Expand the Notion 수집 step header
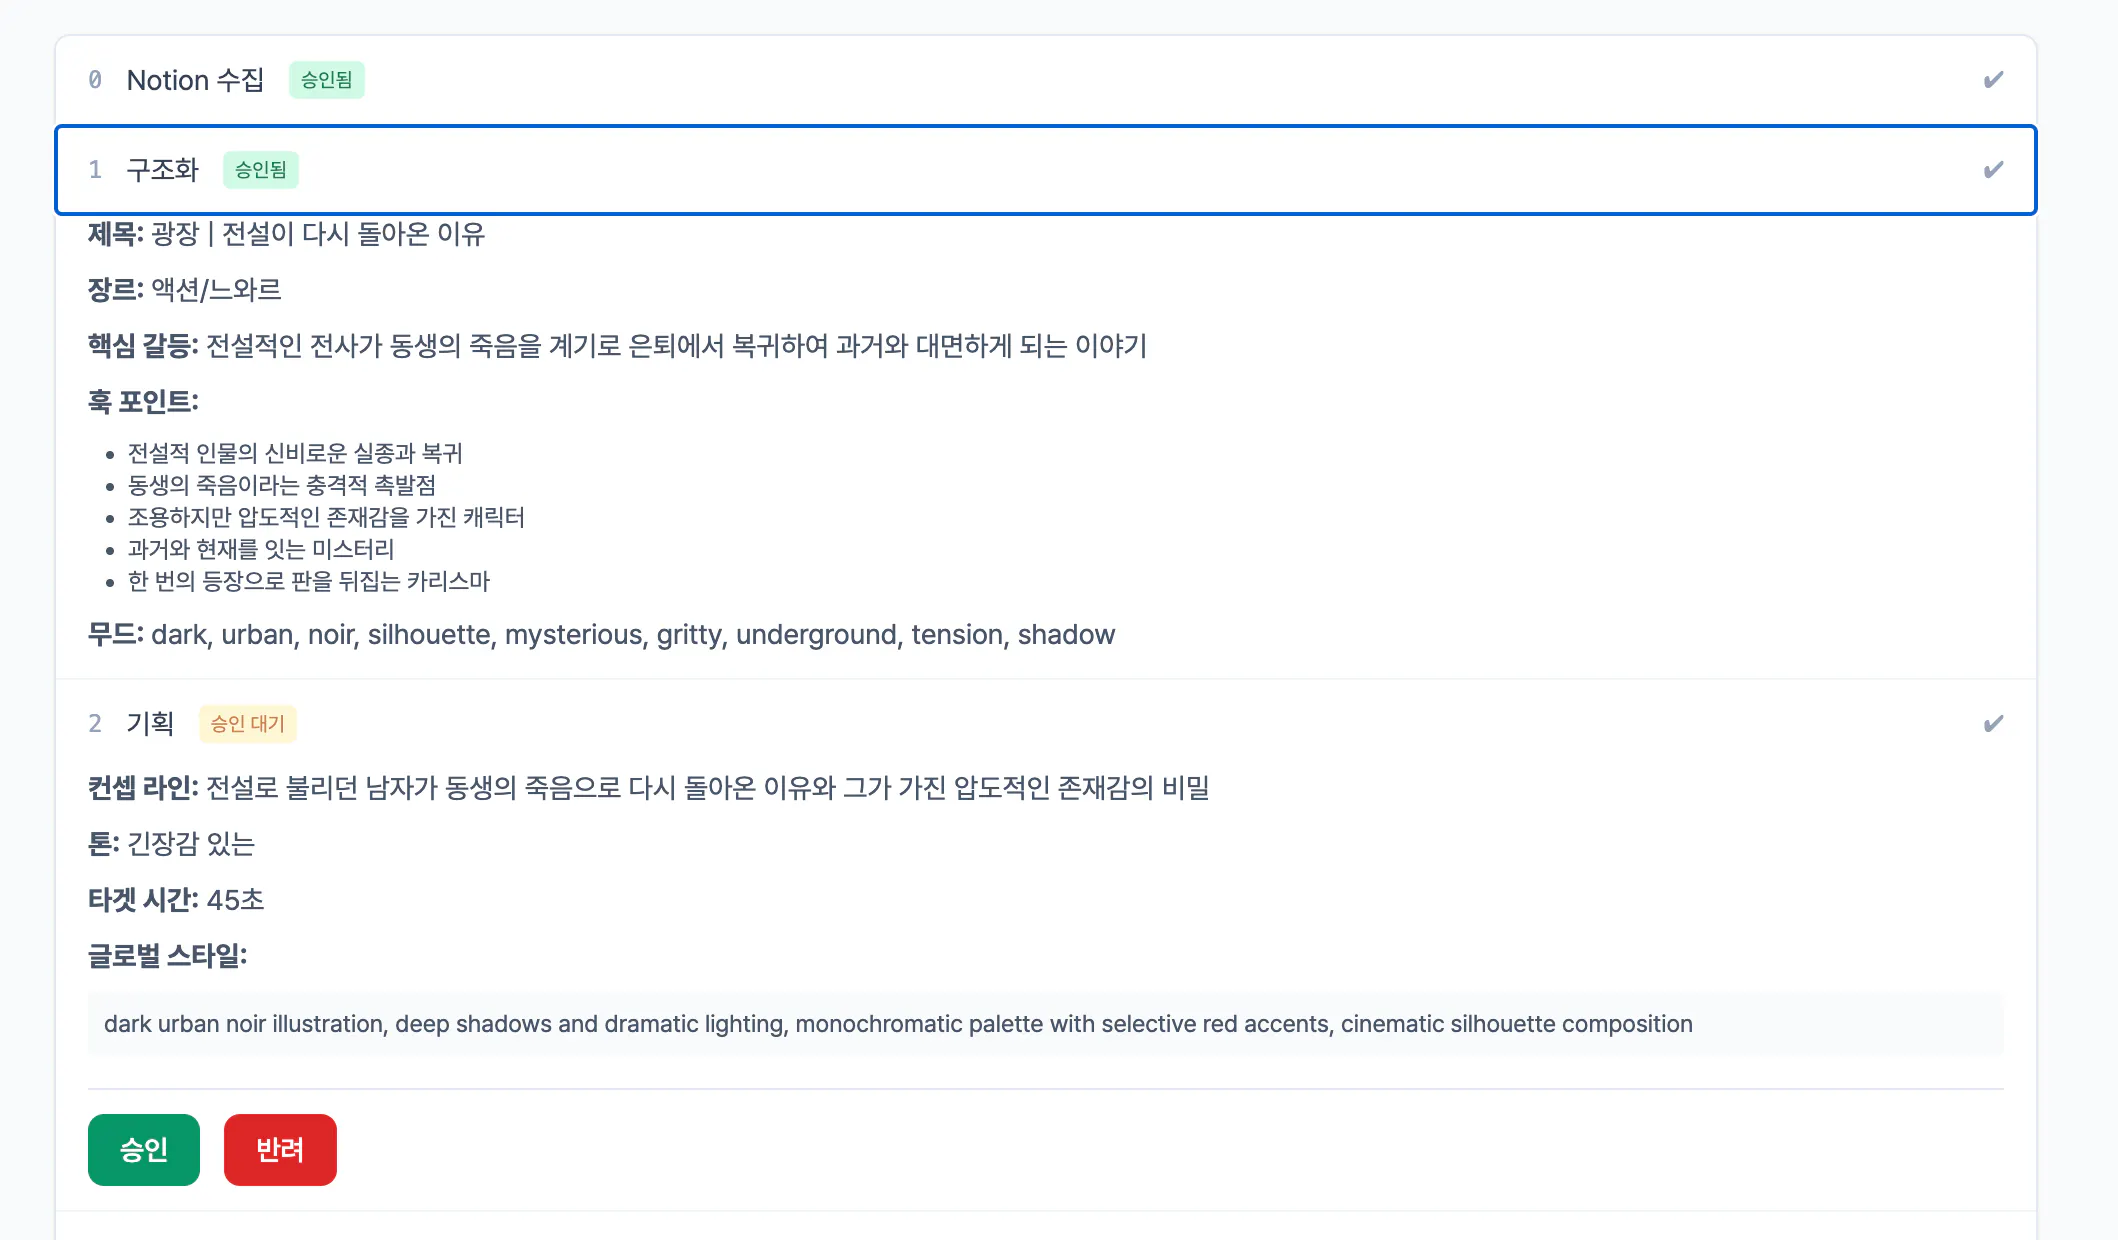 (x=1045, y=80)
